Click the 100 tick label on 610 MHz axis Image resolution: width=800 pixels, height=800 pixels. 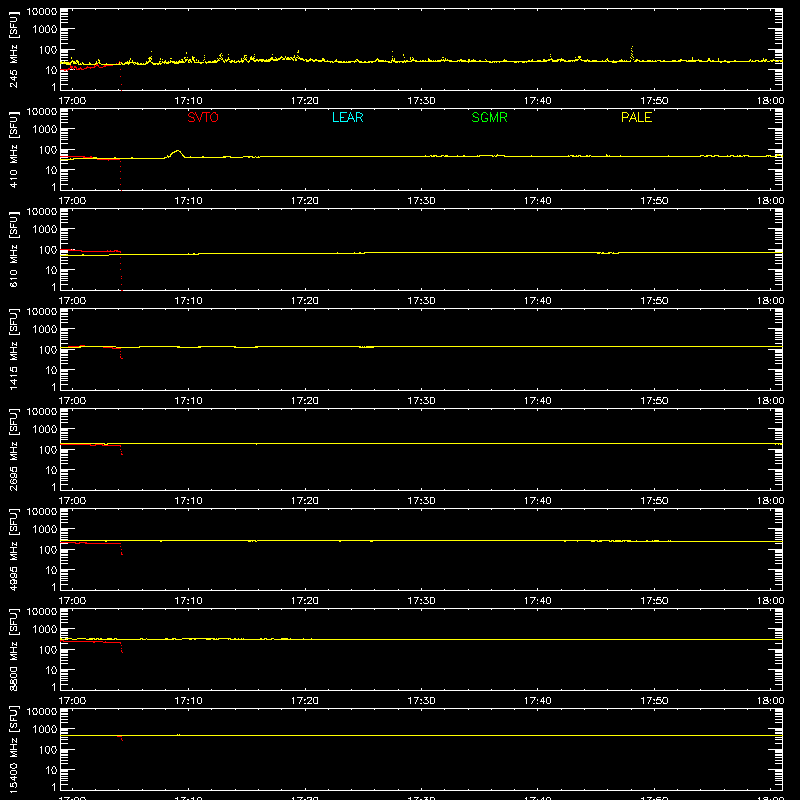48,249
